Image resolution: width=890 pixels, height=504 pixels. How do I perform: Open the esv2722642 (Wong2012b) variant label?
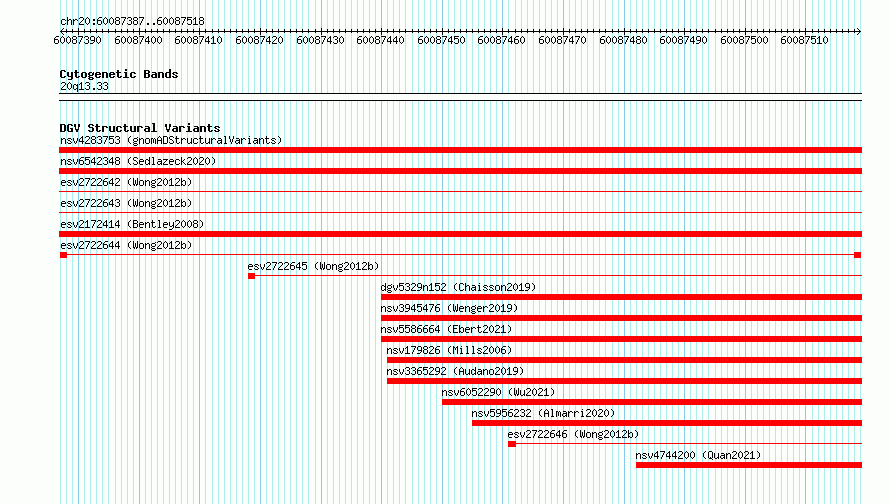(x=126, y=182)
